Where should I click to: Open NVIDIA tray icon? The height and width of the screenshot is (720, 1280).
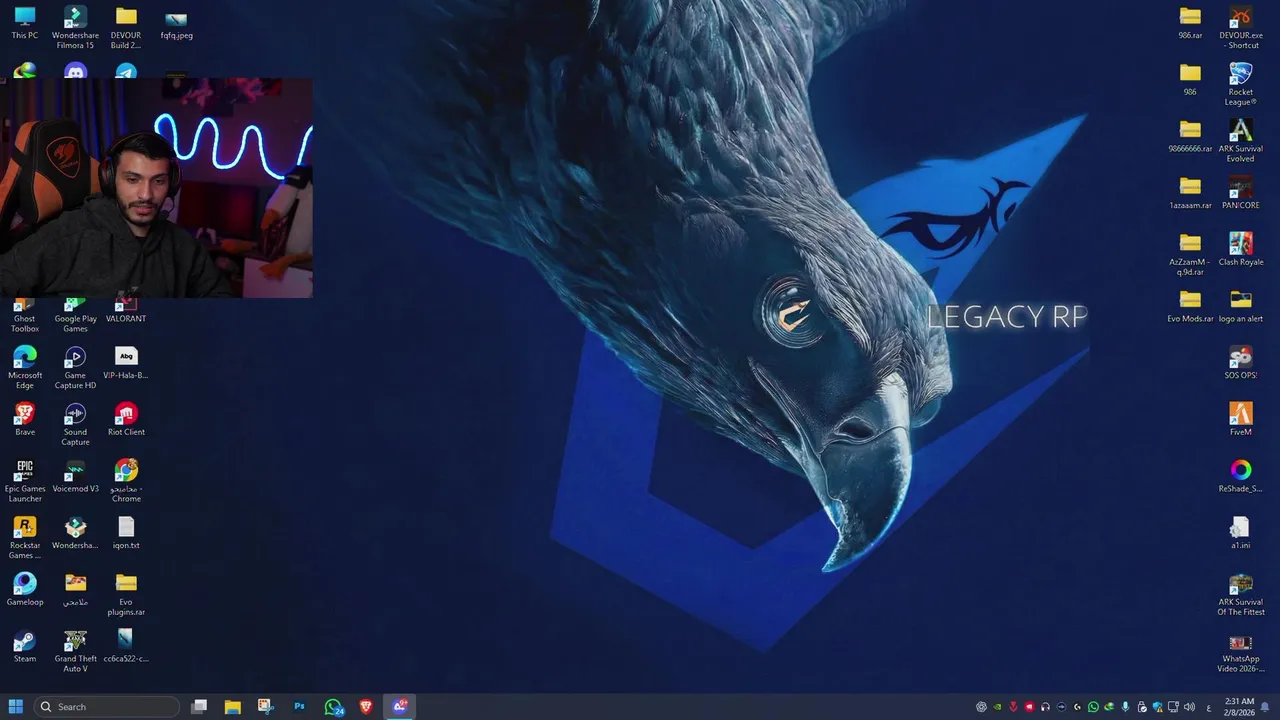[997, 707]
